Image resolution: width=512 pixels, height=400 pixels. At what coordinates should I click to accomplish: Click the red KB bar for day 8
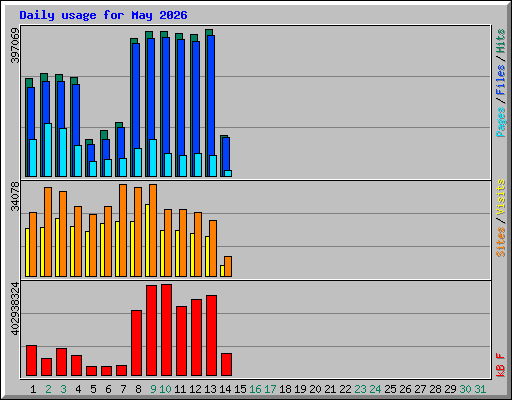pyautogui.click(x=137, y=343)
